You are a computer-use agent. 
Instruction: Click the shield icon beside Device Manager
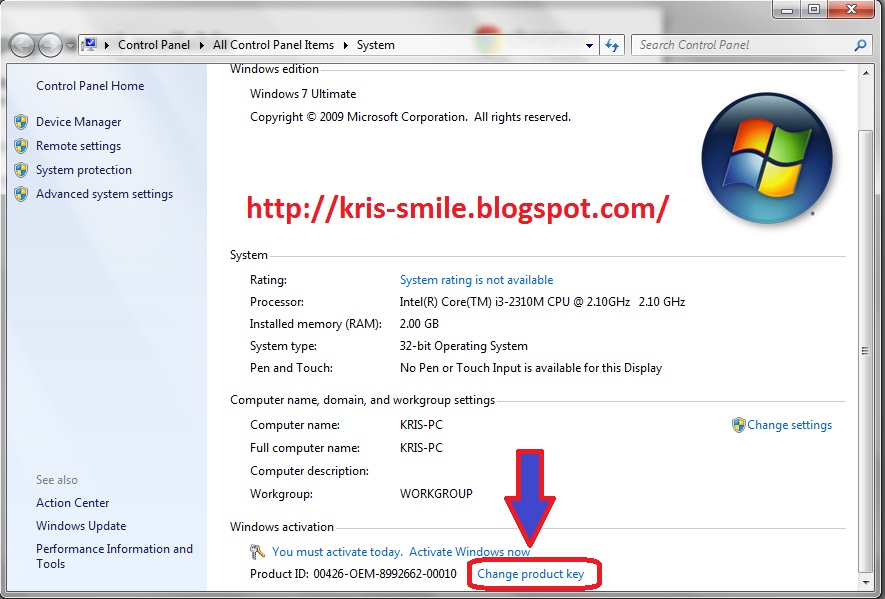(x=21, y=122)
